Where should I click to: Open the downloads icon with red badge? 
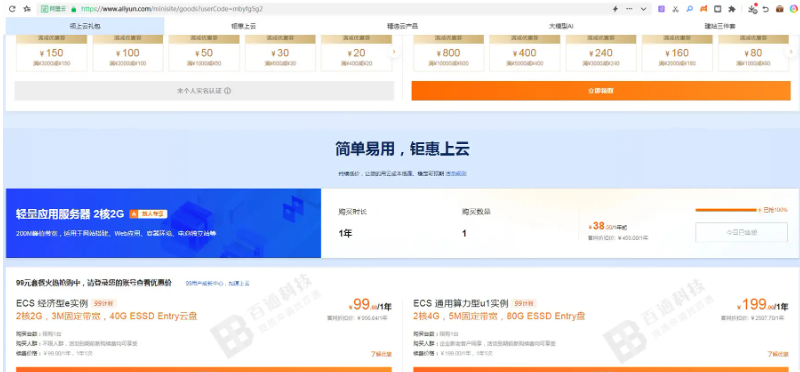pyautogui.click(x=753, y=9)
